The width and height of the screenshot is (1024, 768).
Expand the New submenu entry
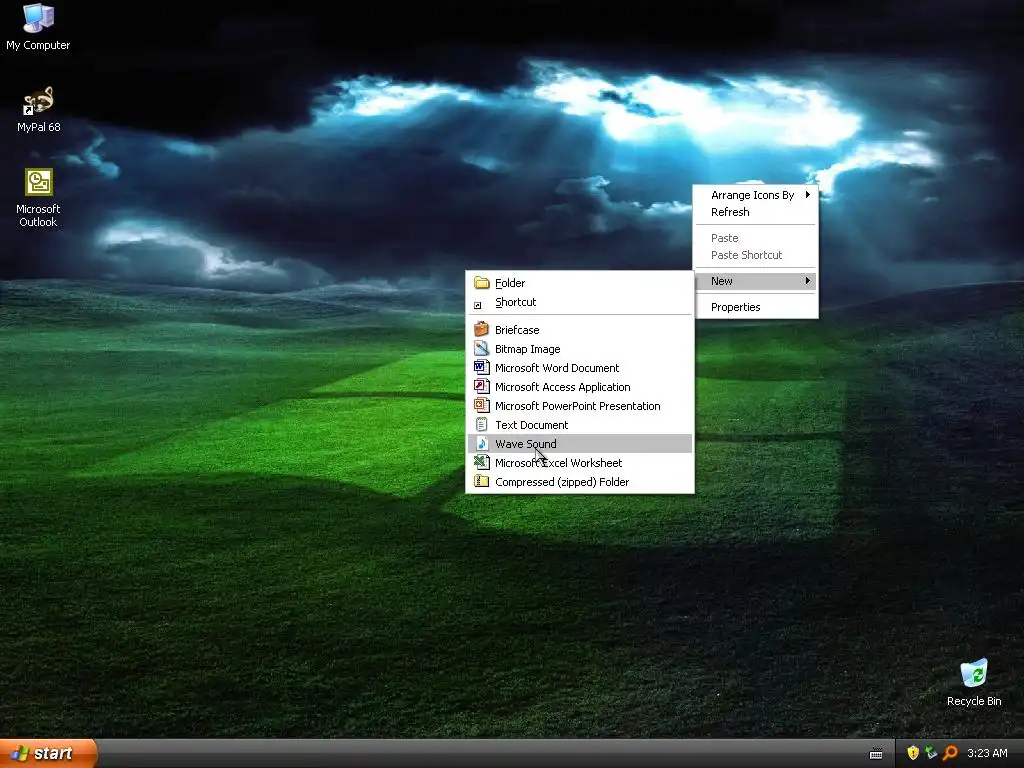pyautogui.click(x=756, y=281)
